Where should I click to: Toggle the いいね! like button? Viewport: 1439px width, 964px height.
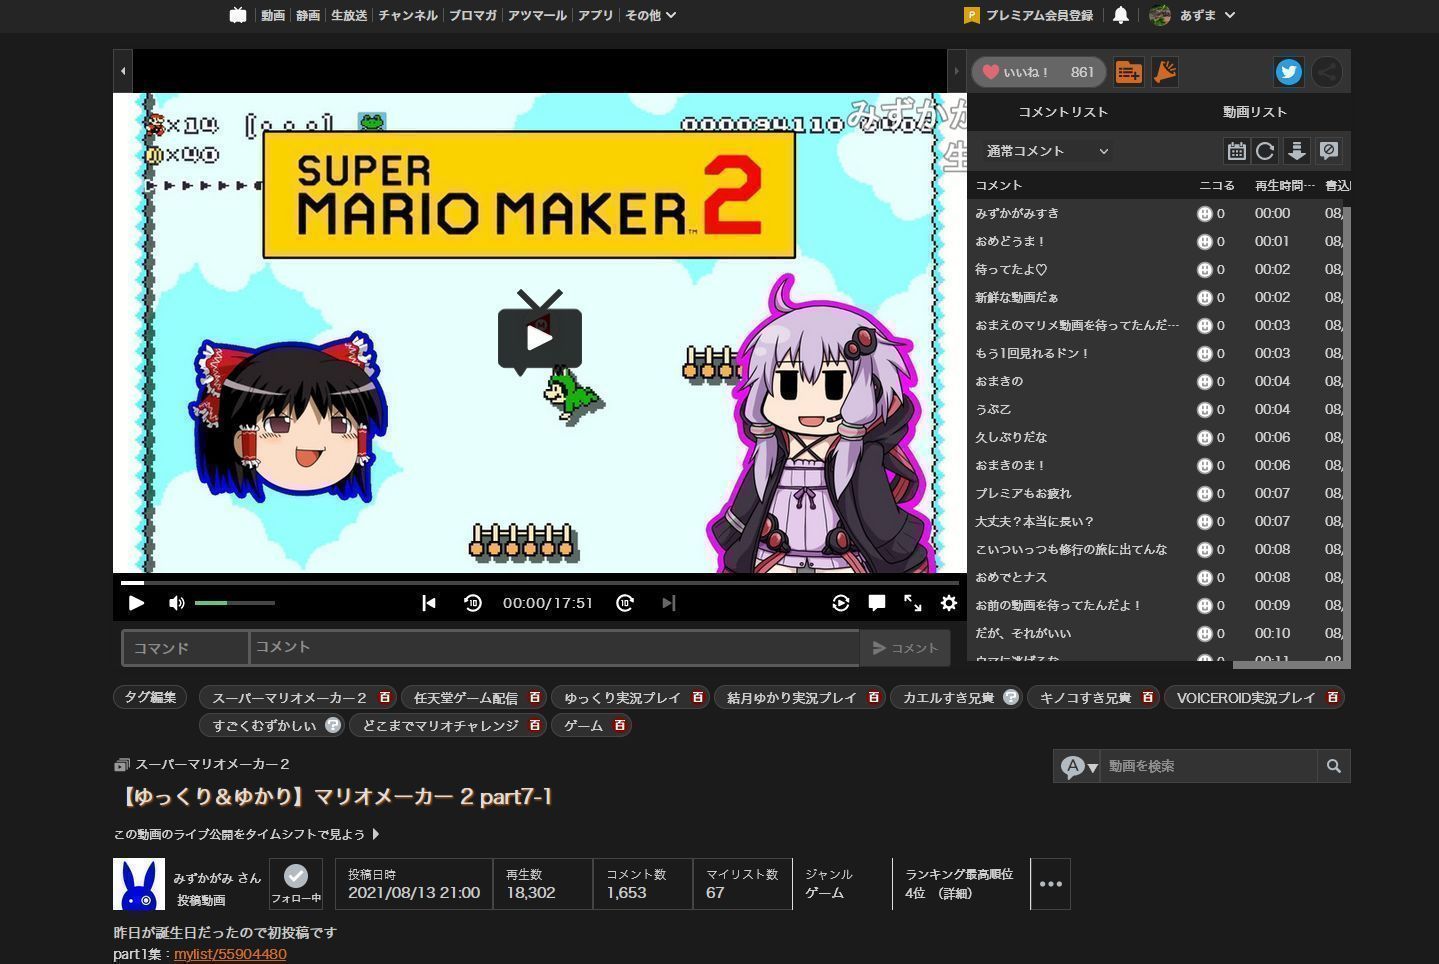(x=1039, y=72)
